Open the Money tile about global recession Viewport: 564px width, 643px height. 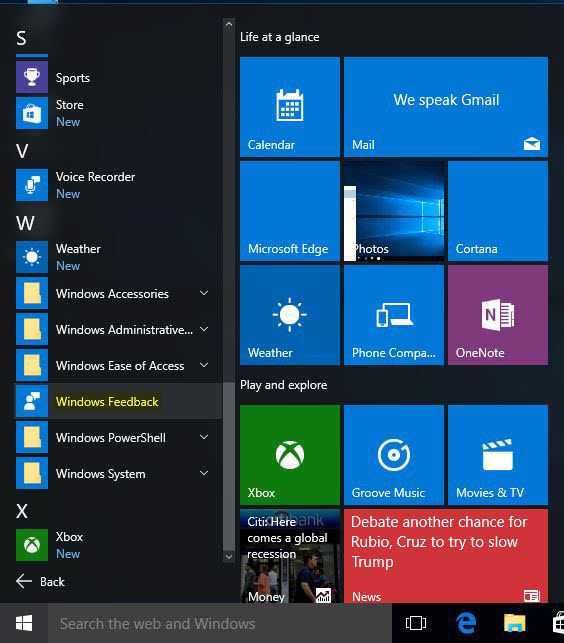point(290,556)
